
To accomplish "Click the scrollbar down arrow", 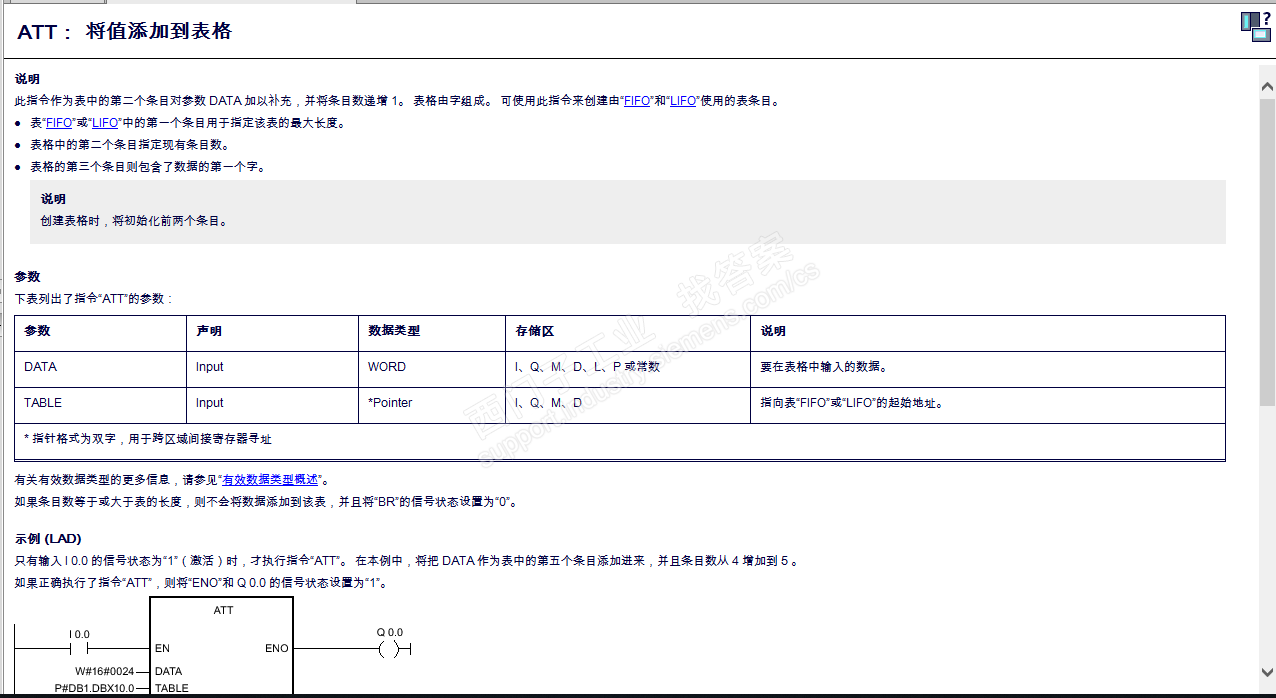I will pos(1267,673).
